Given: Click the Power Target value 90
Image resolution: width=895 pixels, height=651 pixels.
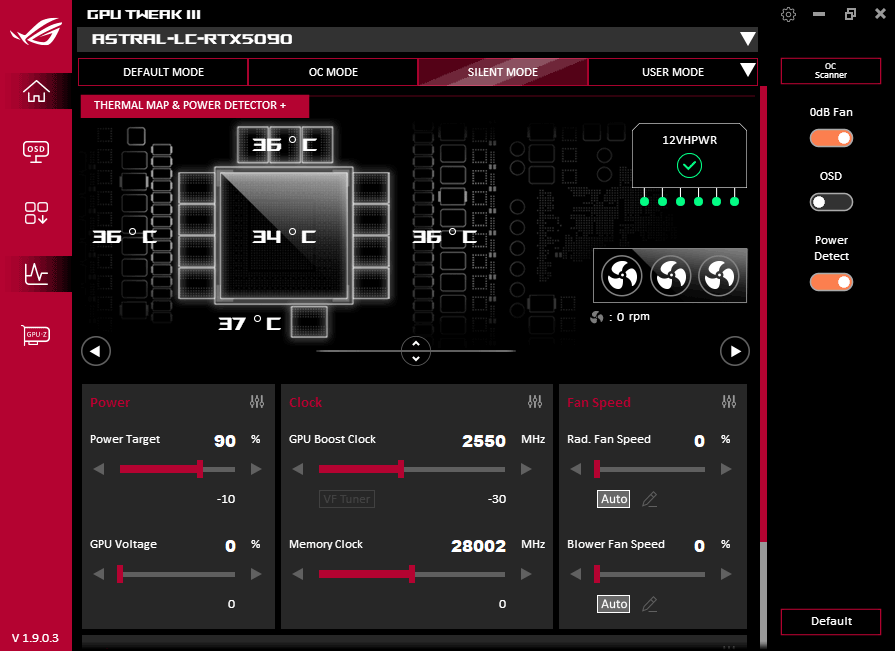Looking at the screenshot, I should pos(225,440).
